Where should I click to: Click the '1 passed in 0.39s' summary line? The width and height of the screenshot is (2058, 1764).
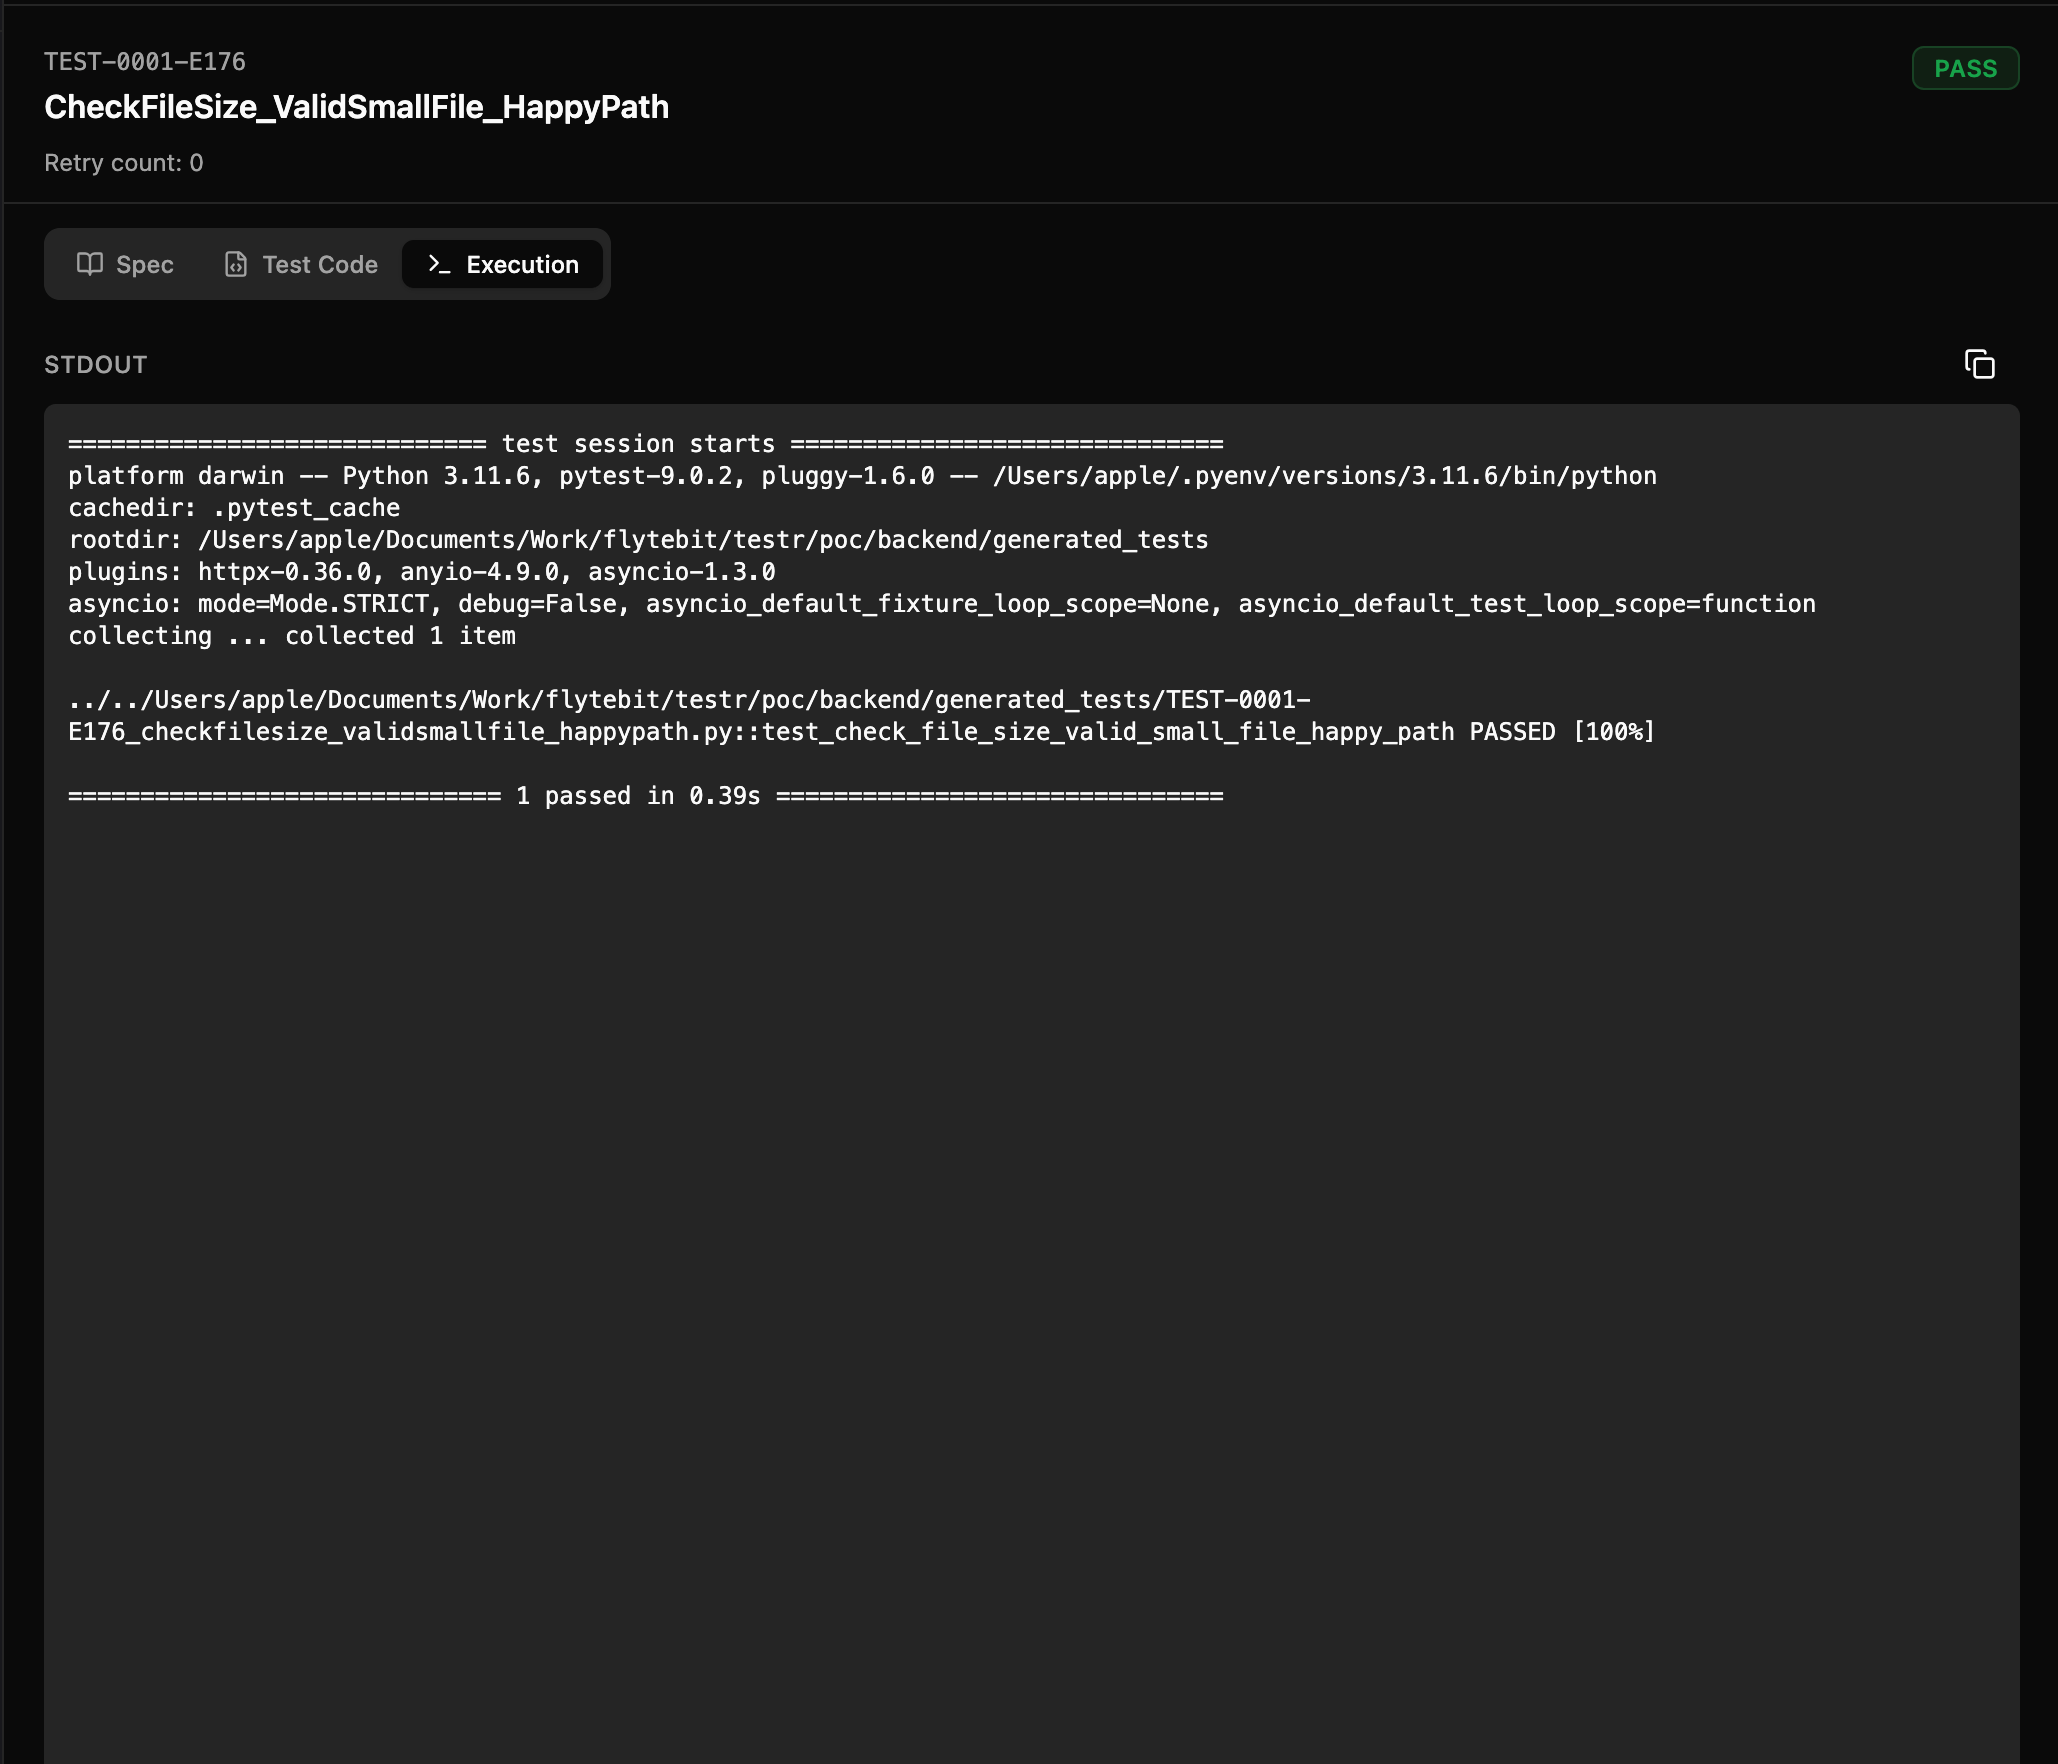(x=646, y=796)
